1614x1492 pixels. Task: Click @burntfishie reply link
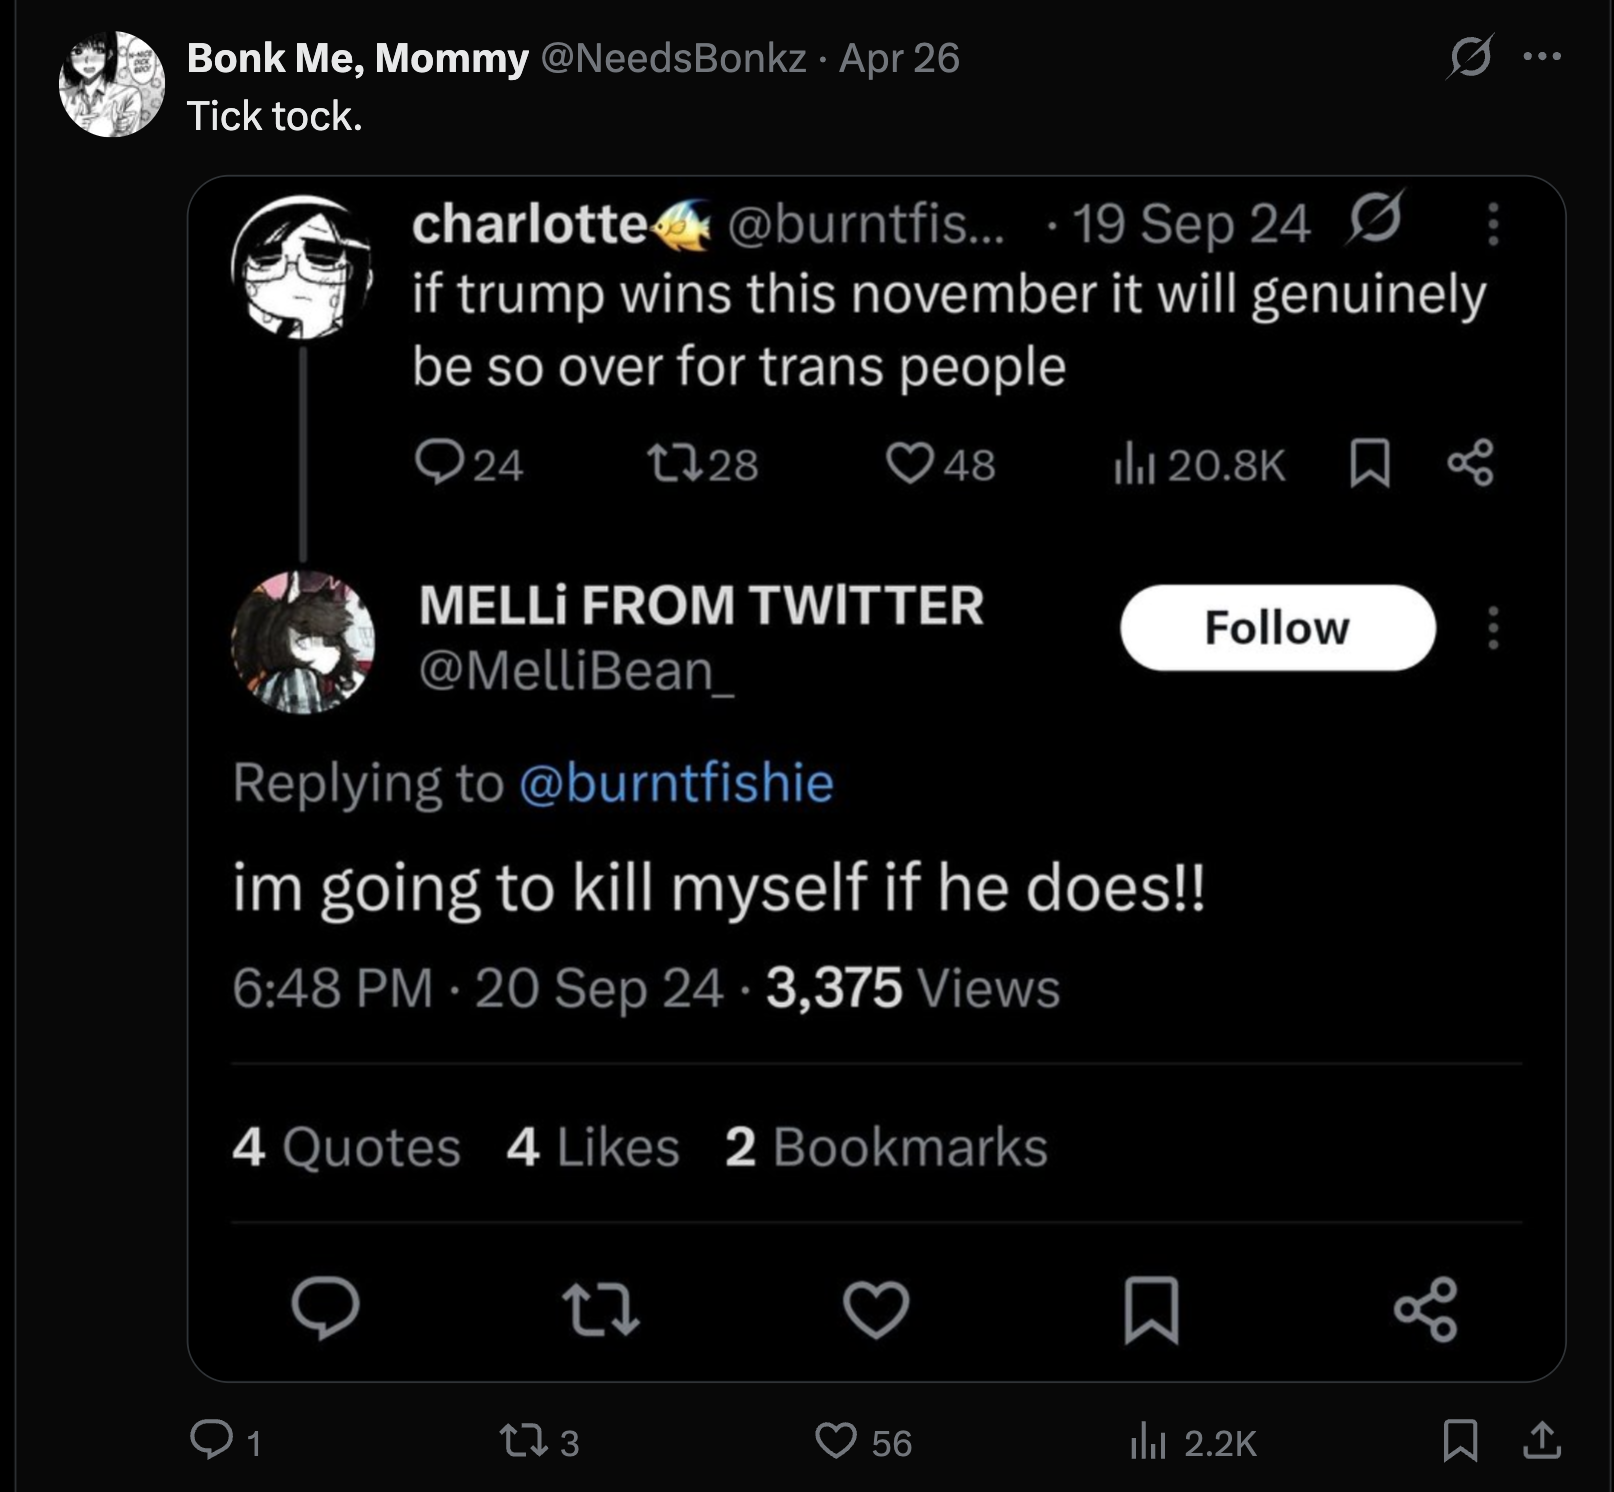pyautogui.click(x=676, y=782)
